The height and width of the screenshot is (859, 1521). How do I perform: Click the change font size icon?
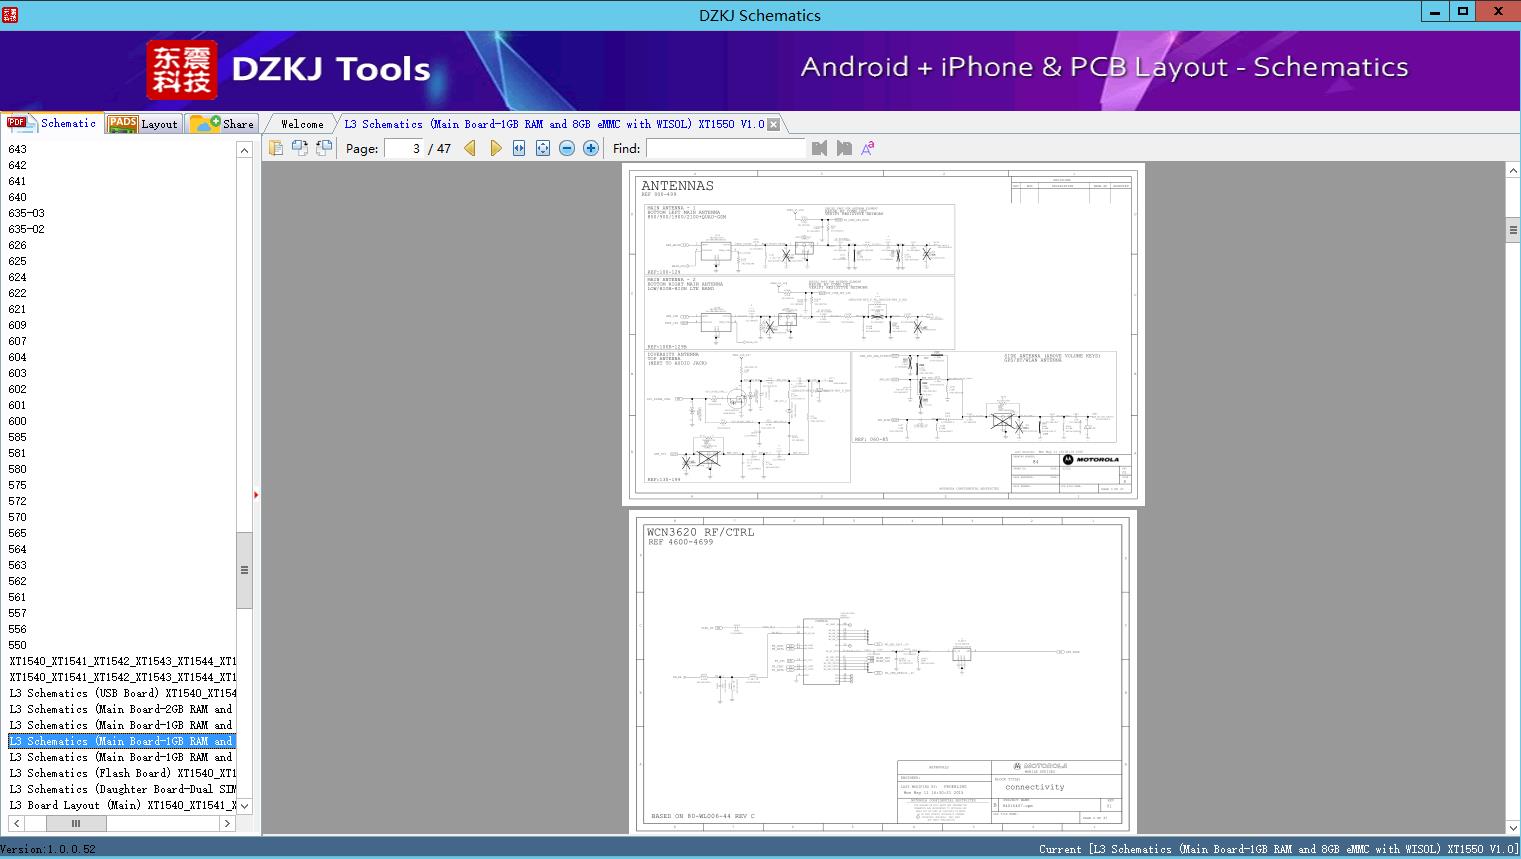pyautogui.click(x=867, y=147)
